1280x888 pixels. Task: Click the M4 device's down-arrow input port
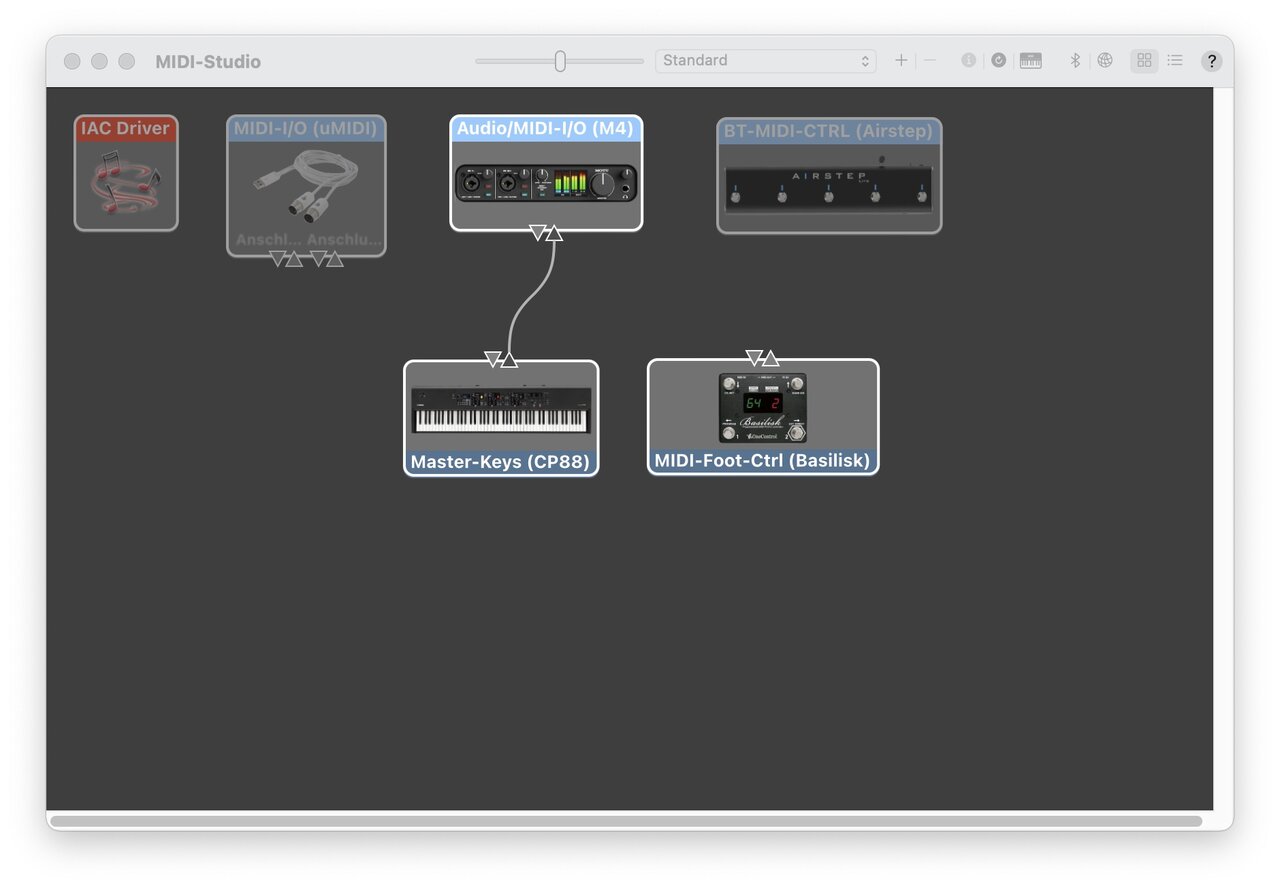537,233
